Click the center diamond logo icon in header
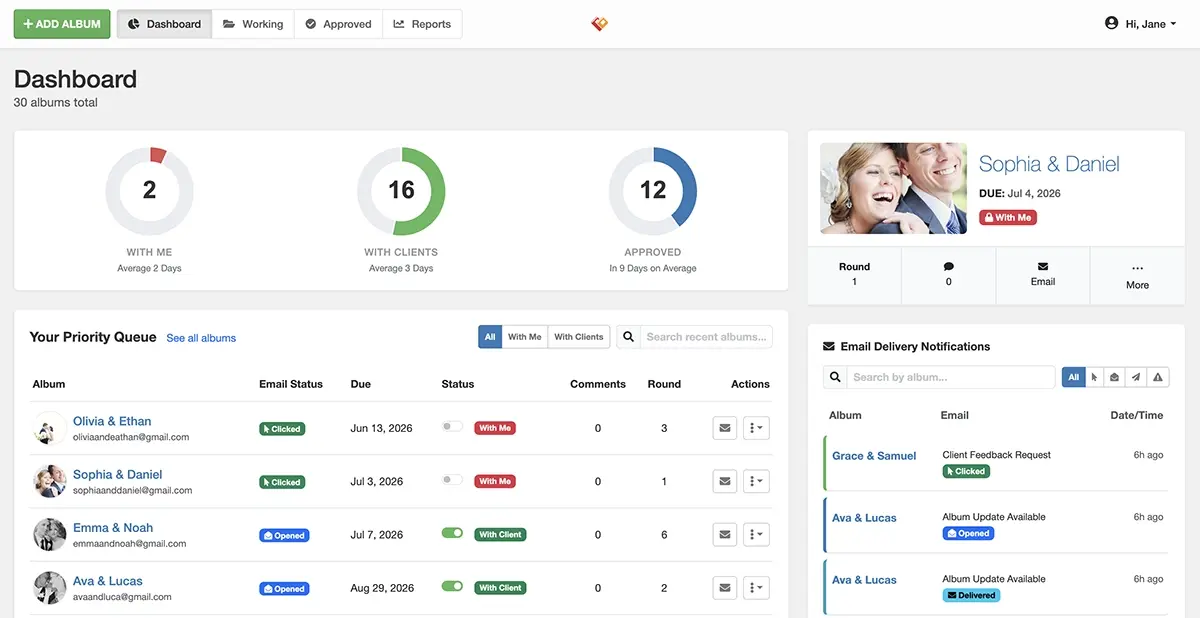This screenshot has height=618, width=1200. click(x=599, y=23)
